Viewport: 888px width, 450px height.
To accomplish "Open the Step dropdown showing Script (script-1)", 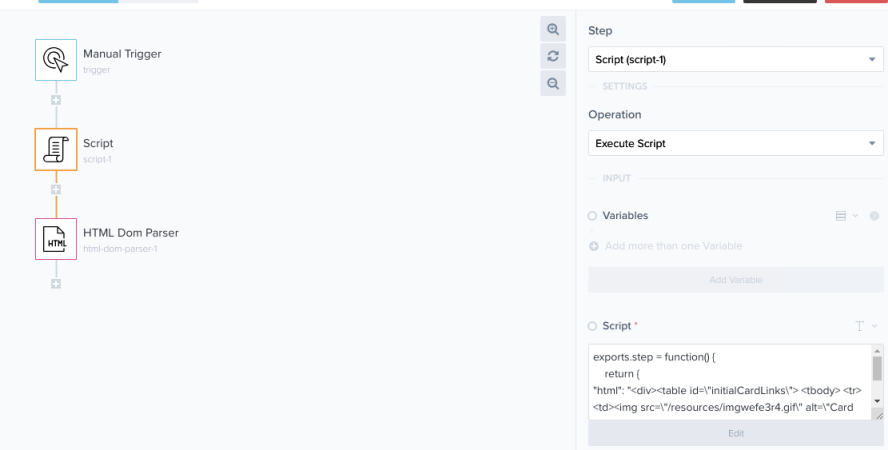I will click(x=735, y=60).
